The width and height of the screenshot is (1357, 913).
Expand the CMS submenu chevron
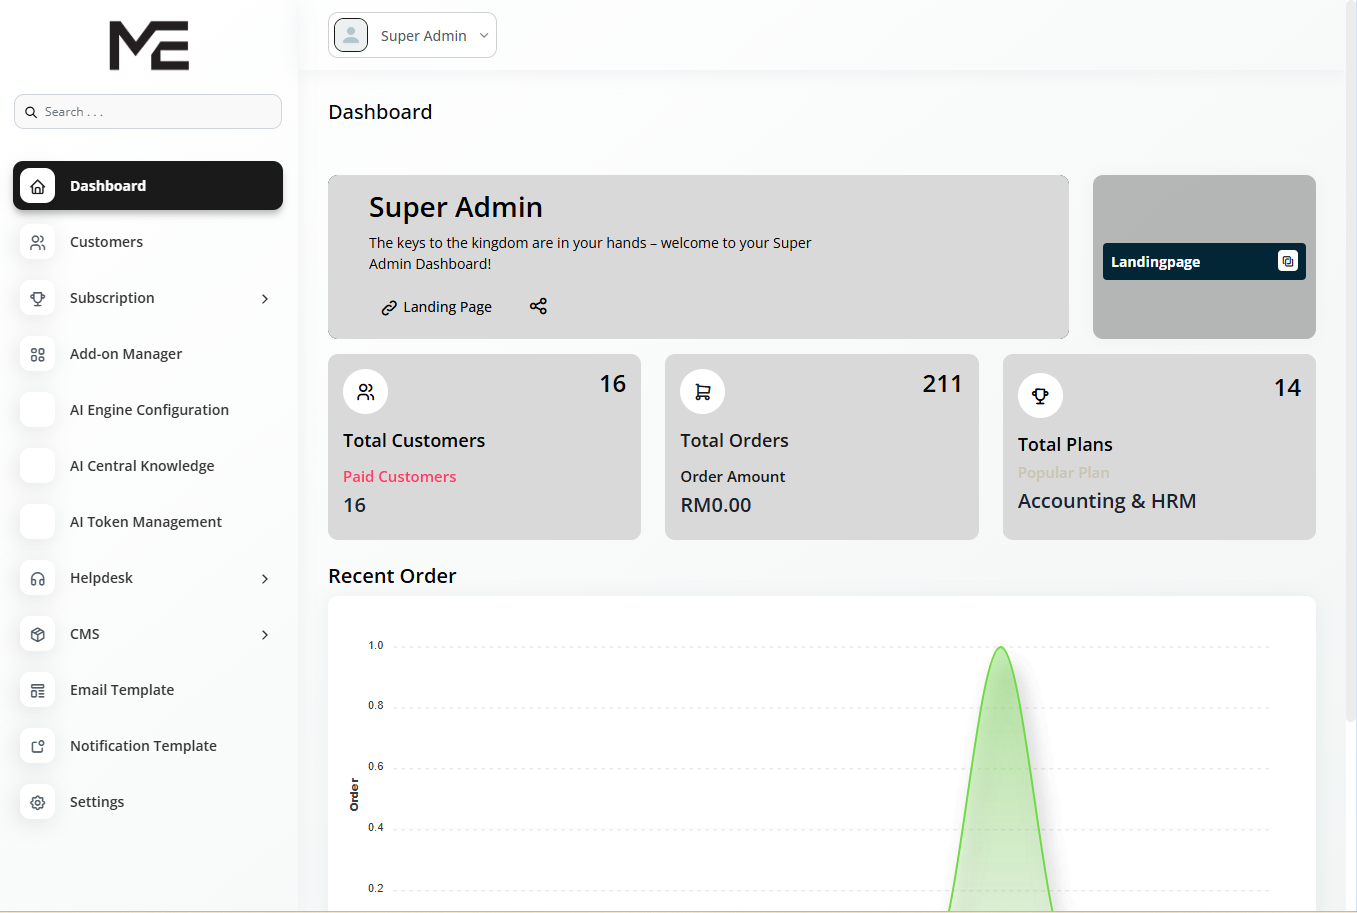pyautogui.click(x=265, y=634)
